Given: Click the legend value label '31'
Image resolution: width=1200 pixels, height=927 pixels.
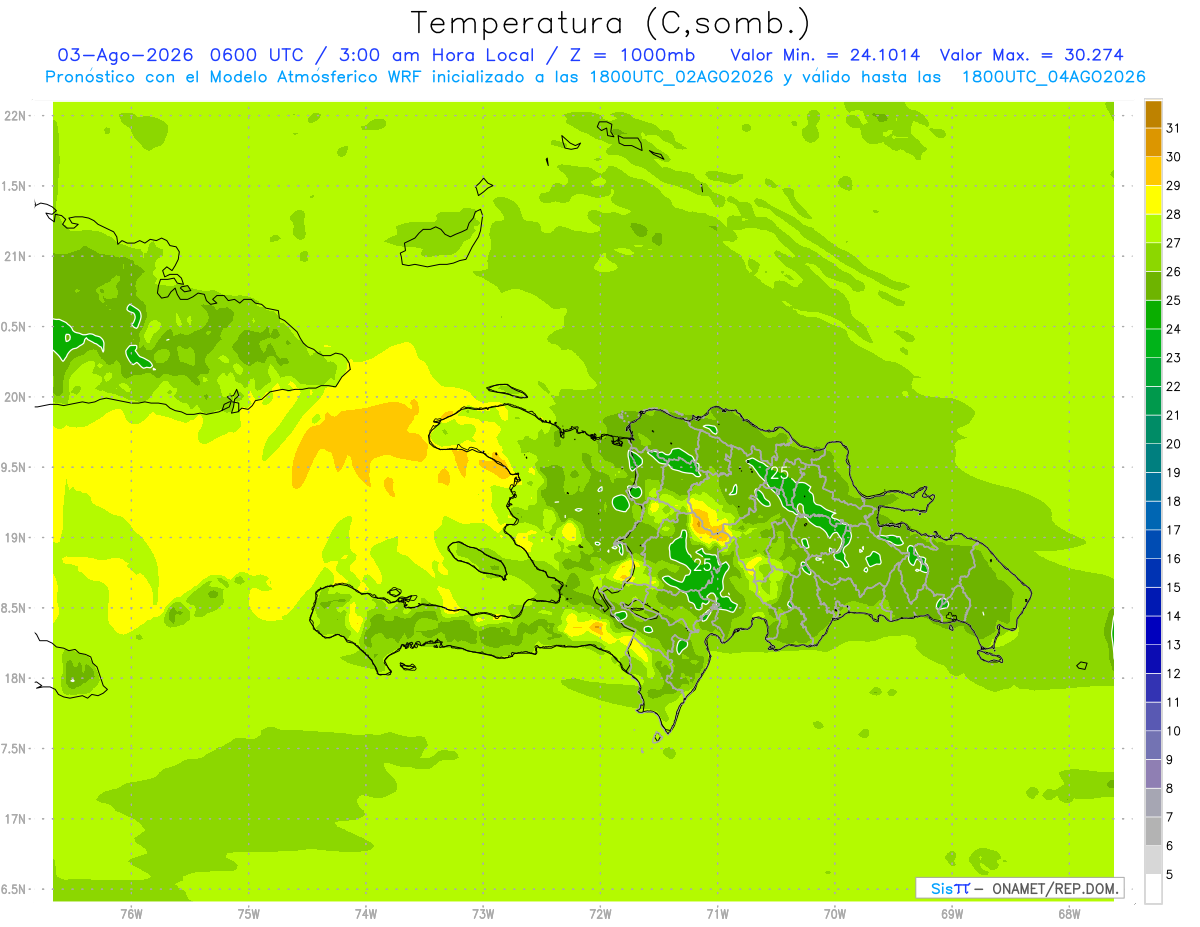Looking at the screenshot, I should pyautogui.click(x=1174, y=128).
